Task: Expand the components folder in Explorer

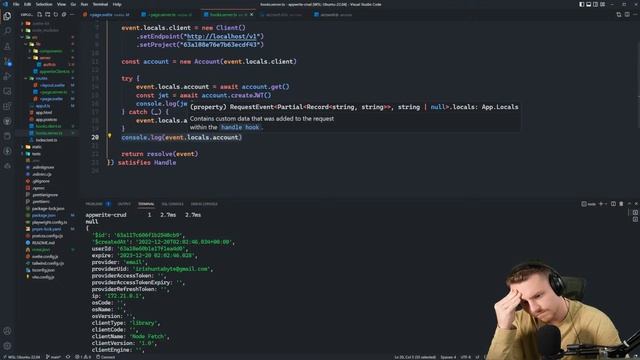Action: click(x=51, y=51)
